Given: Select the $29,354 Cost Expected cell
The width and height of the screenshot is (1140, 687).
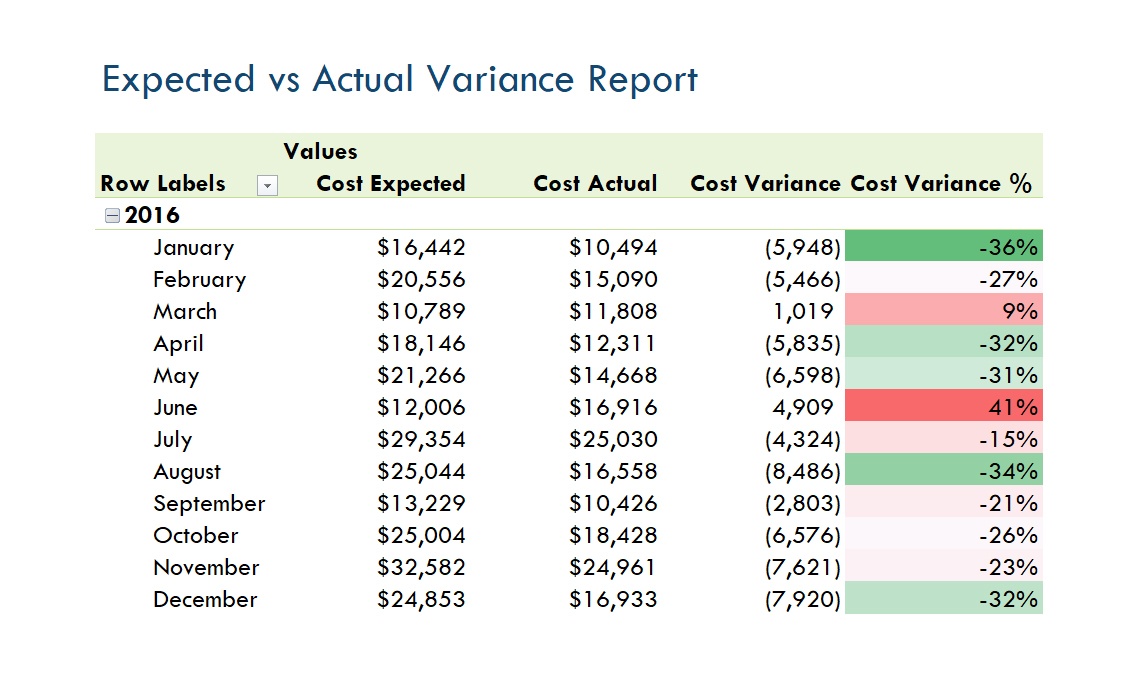Looking at the screenshot, I should (421, 439).
